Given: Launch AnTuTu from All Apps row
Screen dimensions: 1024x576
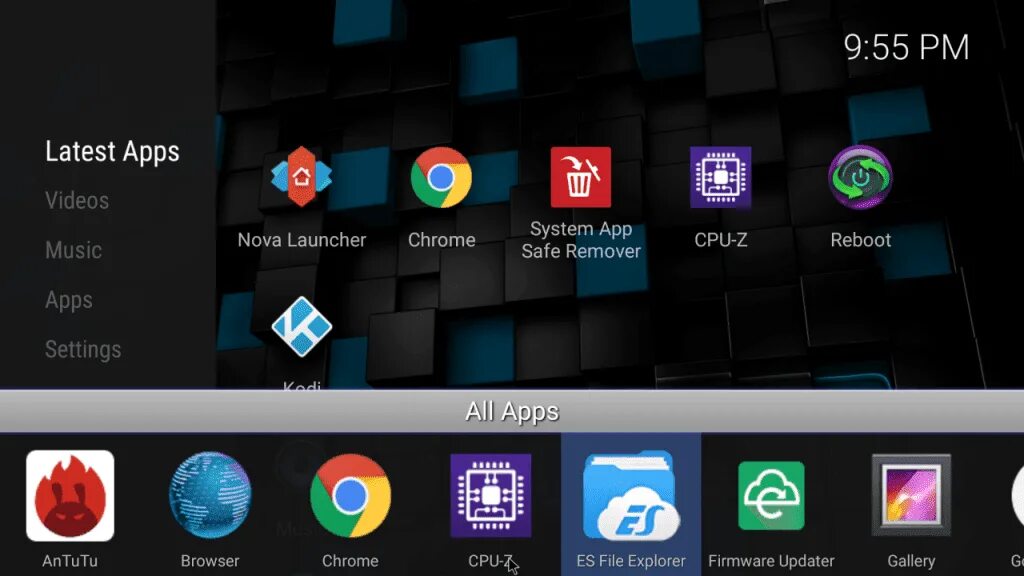Looking at the screenshot, I should [70, 496].
